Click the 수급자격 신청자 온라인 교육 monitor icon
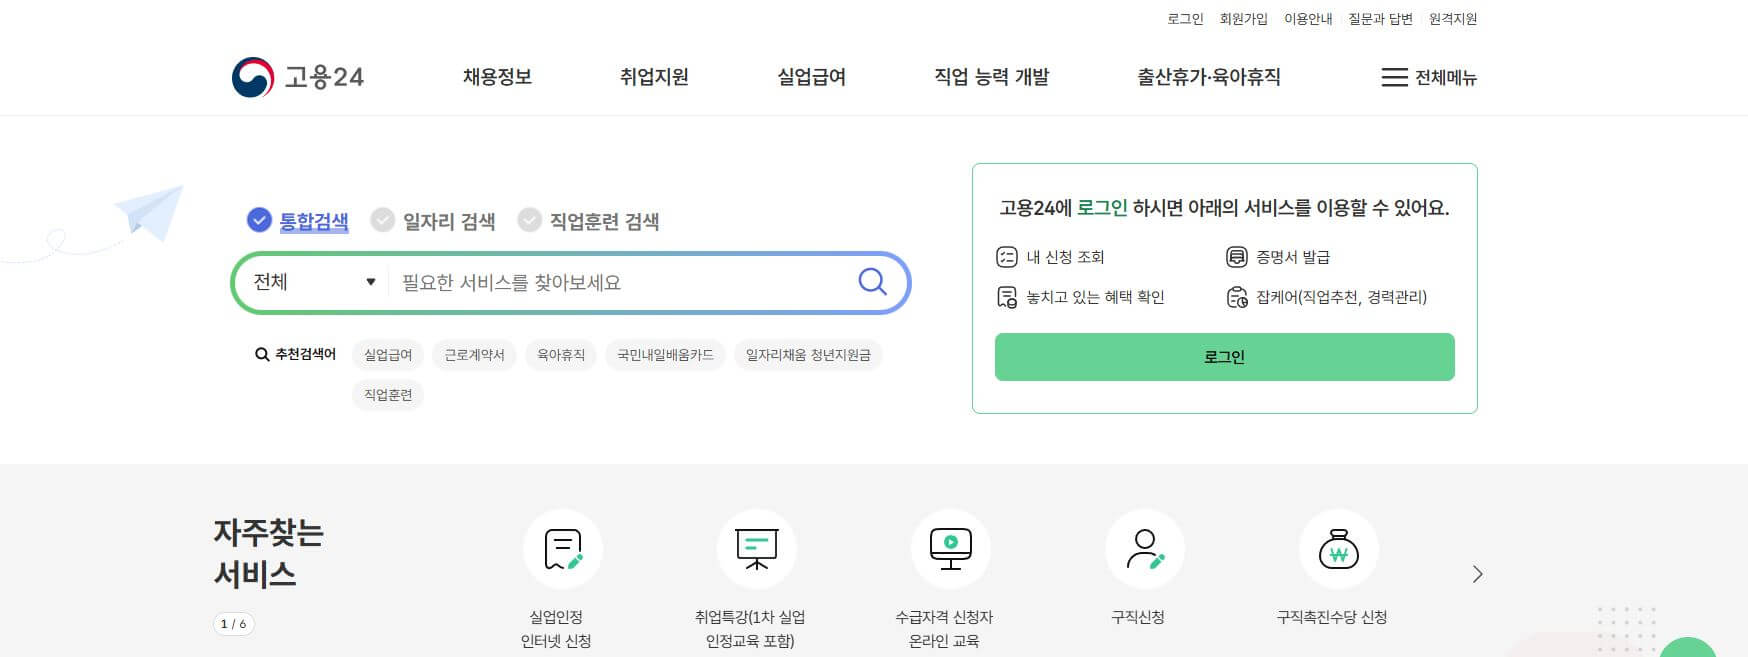 coord(952,549)
